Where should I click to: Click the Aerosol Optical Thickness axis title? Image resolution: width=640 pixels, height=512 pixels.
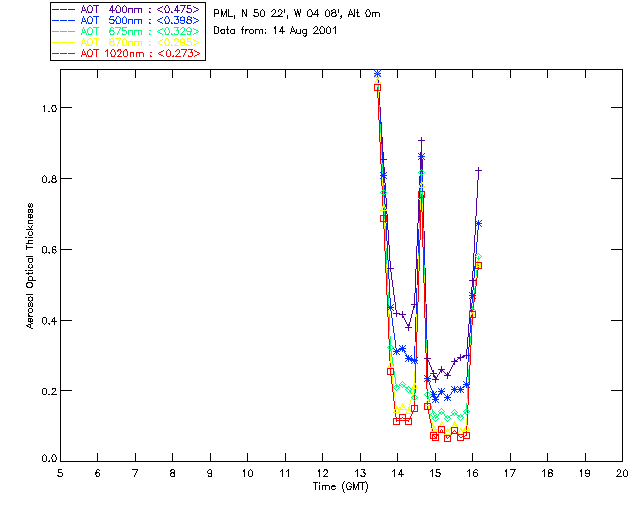[x=30, y=266]
